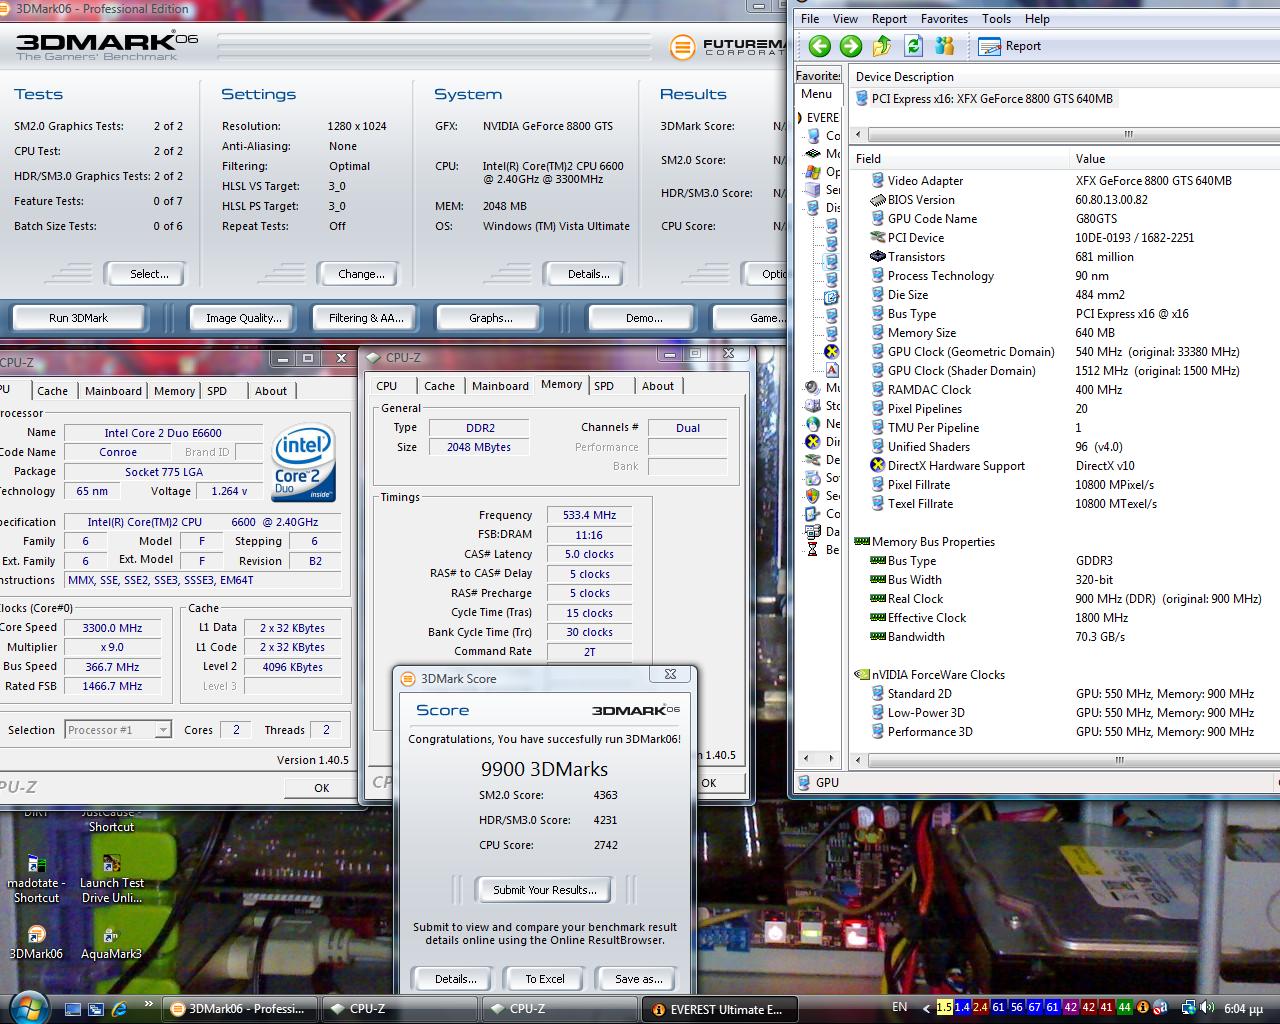Select the Unified Shaders row
Viewport: 1280px width, 1024px height.
pos(1062,446)
